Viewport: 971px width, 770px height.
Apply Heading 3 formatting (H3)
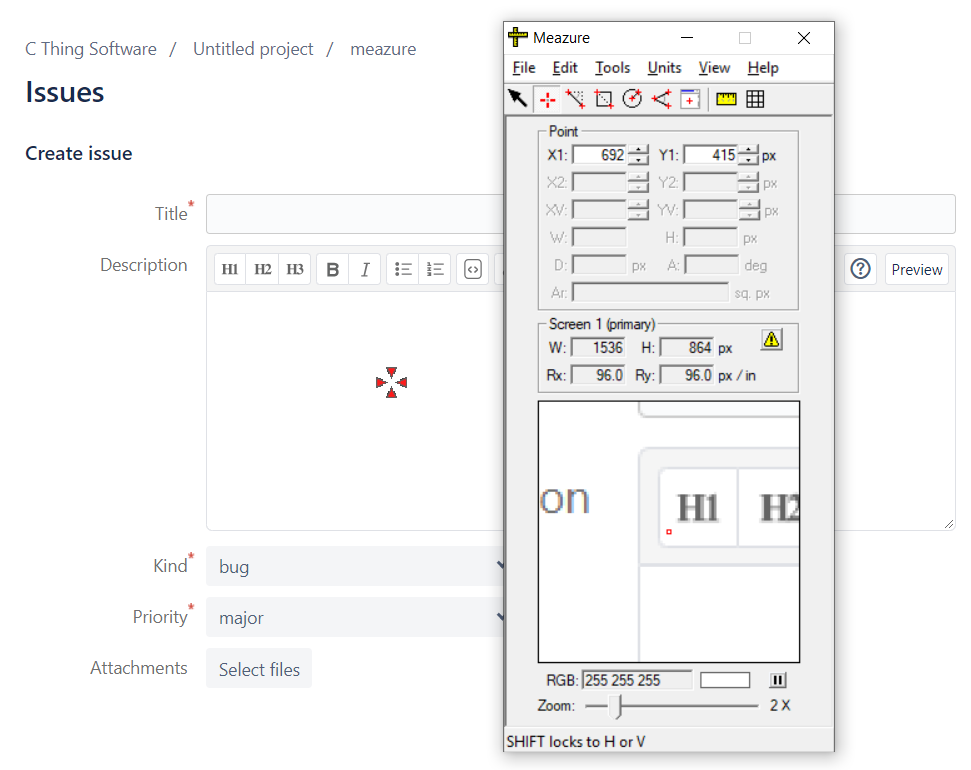tap(295, 269)
